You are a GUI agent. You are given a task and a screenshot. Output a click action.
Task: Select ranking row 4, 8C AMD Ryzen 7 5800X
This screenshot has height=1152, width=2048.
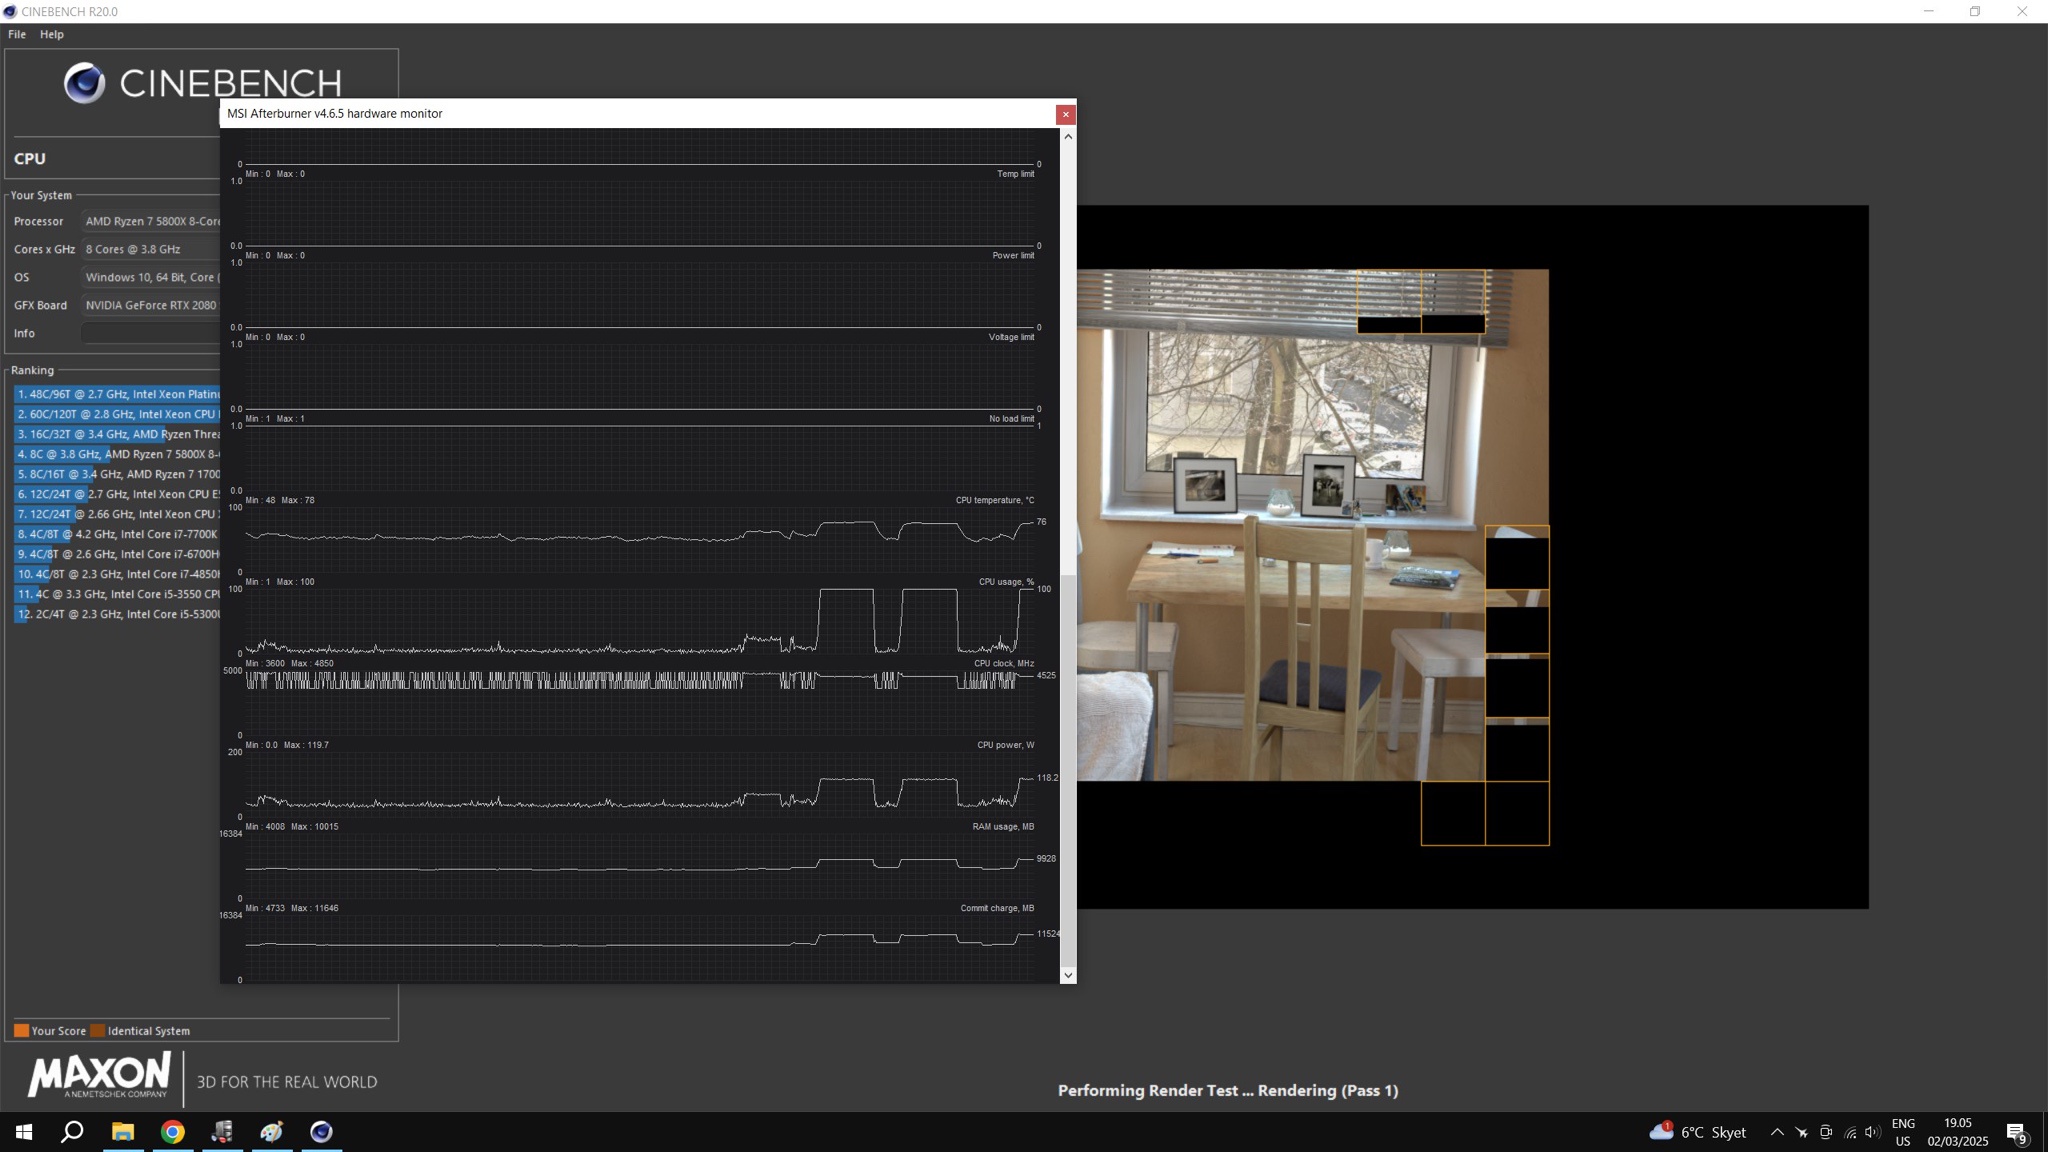(x=117, y=454)
